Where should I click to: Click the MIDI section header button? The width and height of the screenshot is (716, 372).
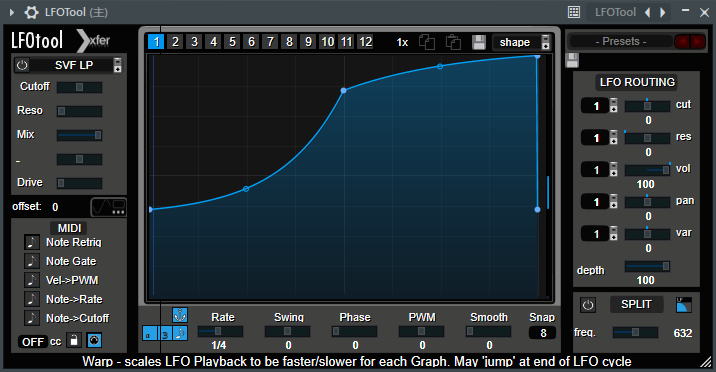[x=69, y=228]
